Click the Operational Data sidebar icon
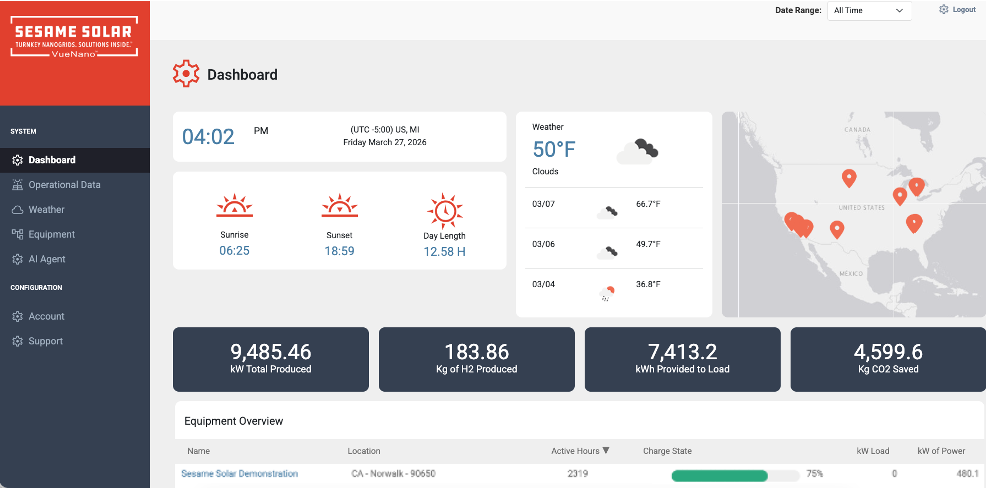This screenshot has height=488, width=987. click(17, 185)
